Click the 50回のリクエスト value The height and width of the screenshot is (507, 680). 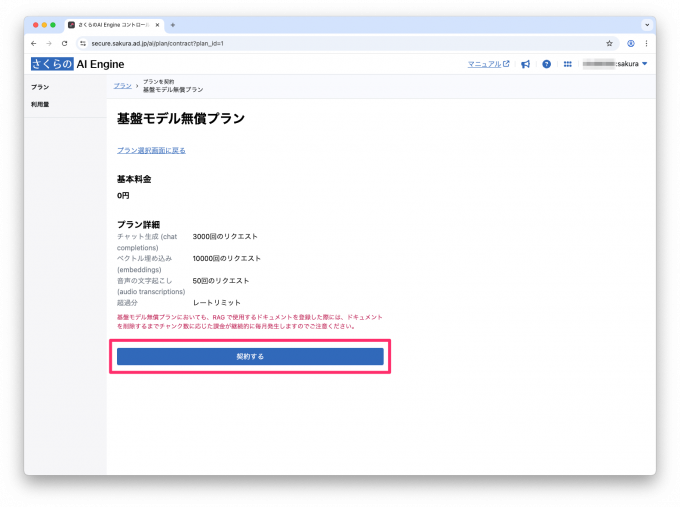pyautogui.click(x=221, y=281)
